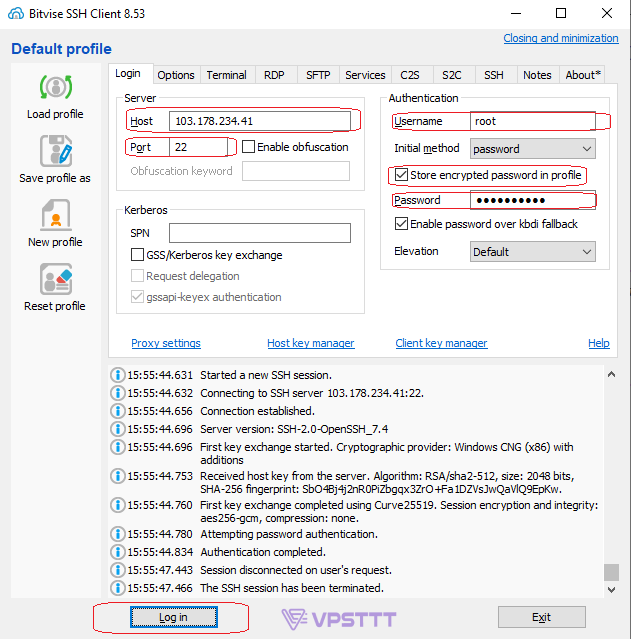This screenshot has width=631, height=639.
Task: Enable obfuscation checkbox
Action: click(248, 147)
